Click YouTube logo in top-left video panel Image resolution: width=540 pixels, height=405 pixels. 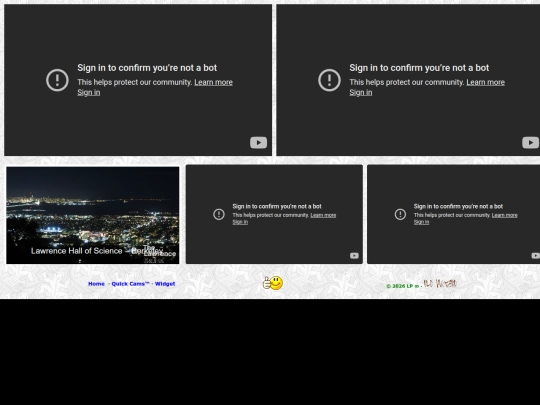click(x=258, y=143)
